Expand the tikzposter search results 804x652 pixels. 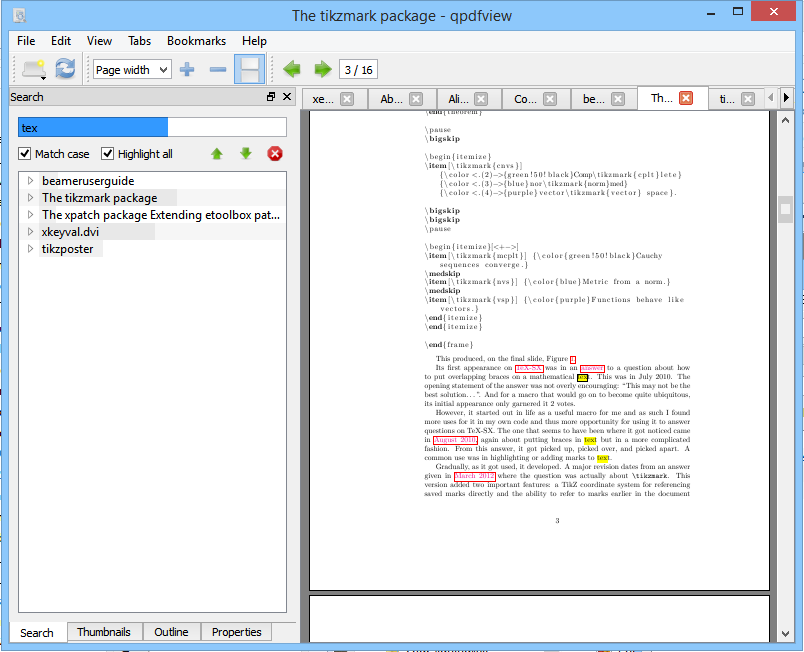tap(30, 249)
